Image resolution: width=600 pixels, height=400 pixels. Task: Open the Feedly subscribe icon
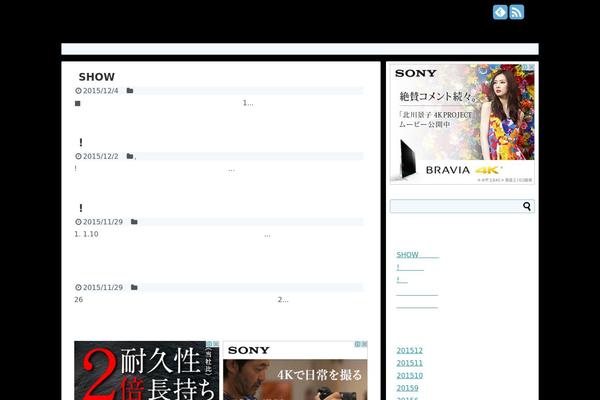point(500,12)
